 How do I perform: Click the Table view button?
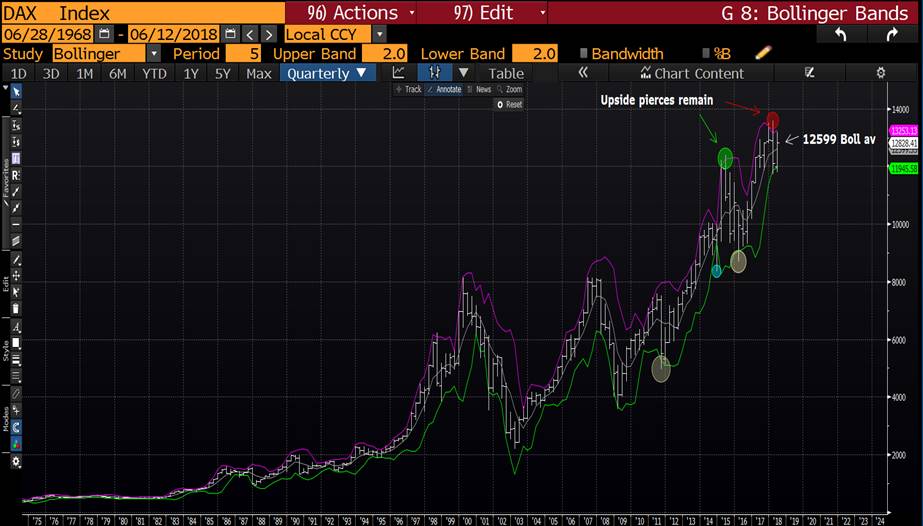506,74
